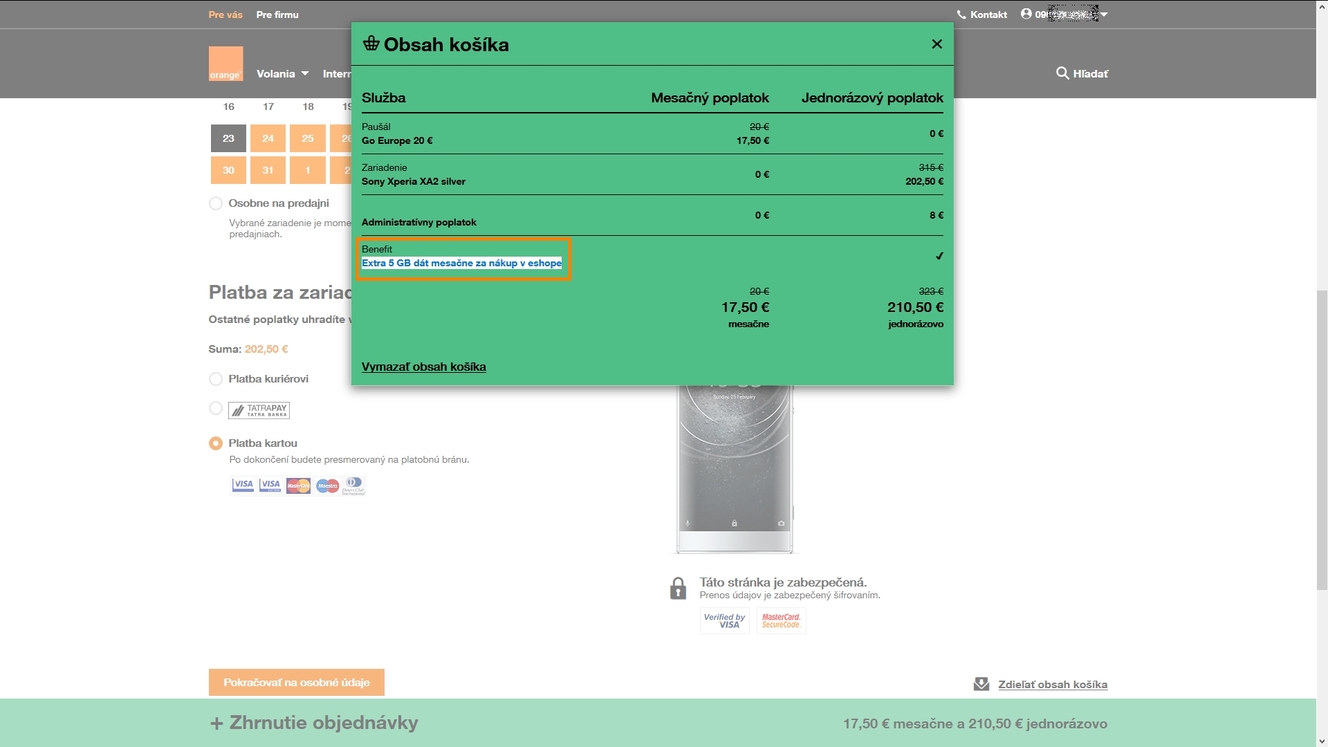Open the account number dropdown arrow

(x=1104, y=15)
